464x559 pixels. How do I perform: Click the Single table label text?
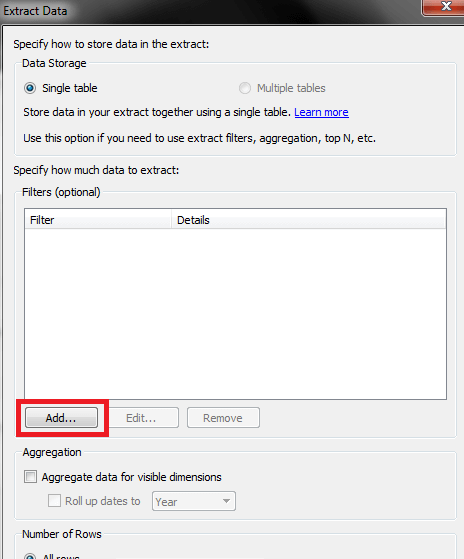click(x=70, y=88)
